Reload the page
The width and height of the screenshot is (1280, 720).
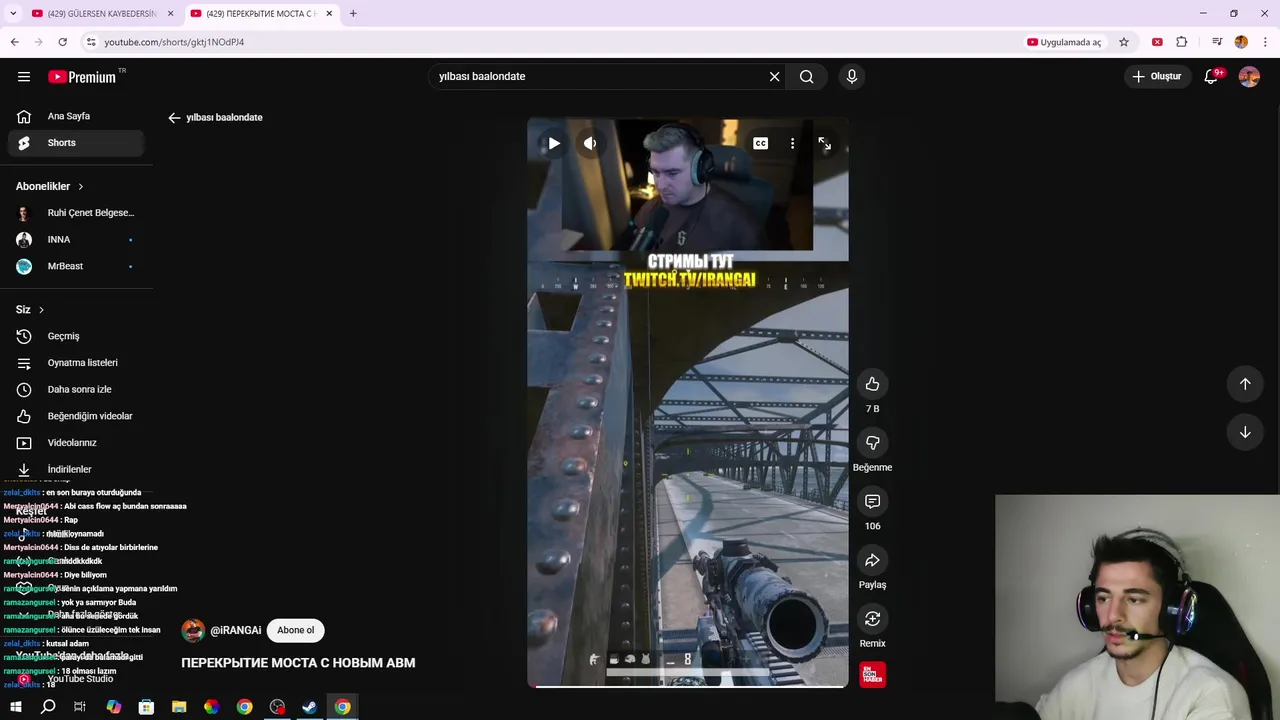coord(62,42)
